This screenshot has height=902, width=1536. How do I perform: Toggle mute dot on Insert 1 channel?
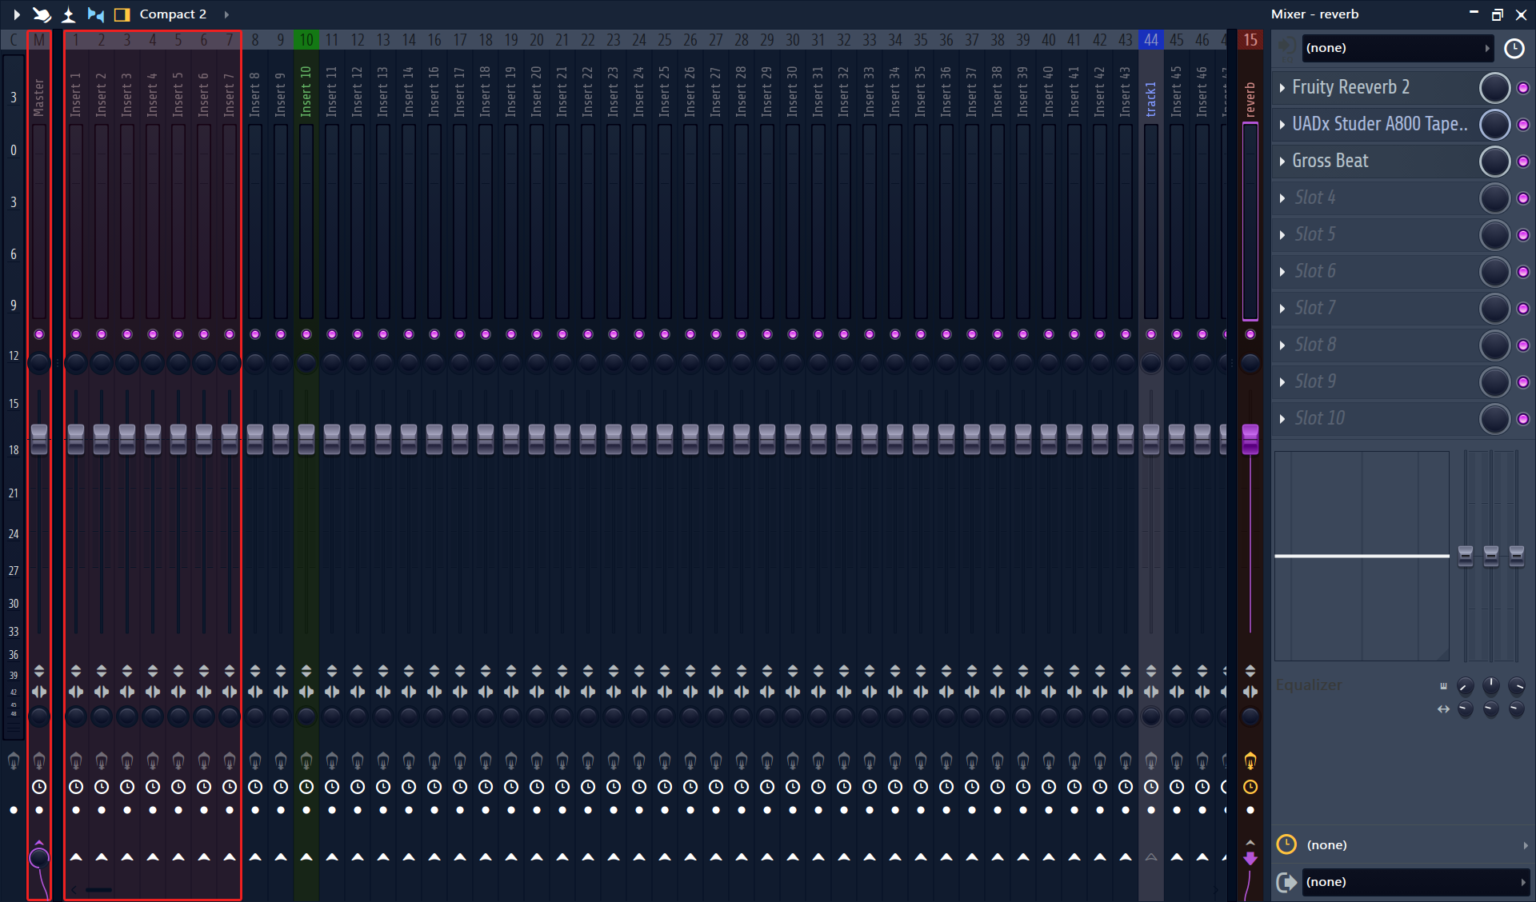[76, 333]
